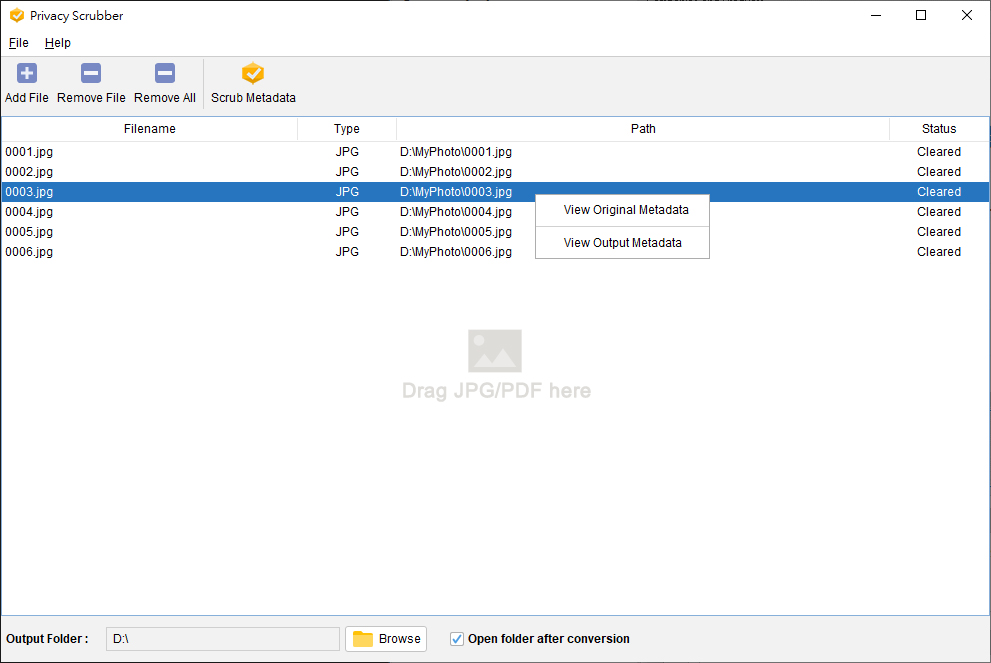Image resolution: width=991 pixels, height=663 pixels.
Task: Select the 0001.jpg row in file list
Action: pyautogui.click(x=30, y=152)
